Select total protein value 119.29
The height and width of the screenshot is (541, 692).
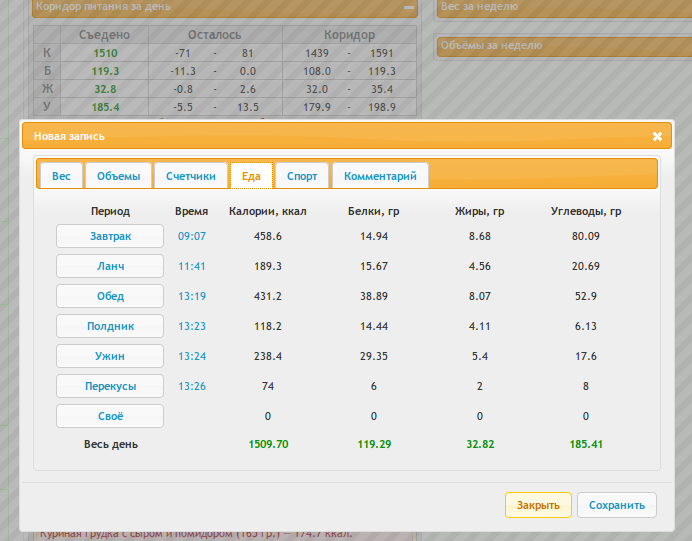[x=374, y=444]
